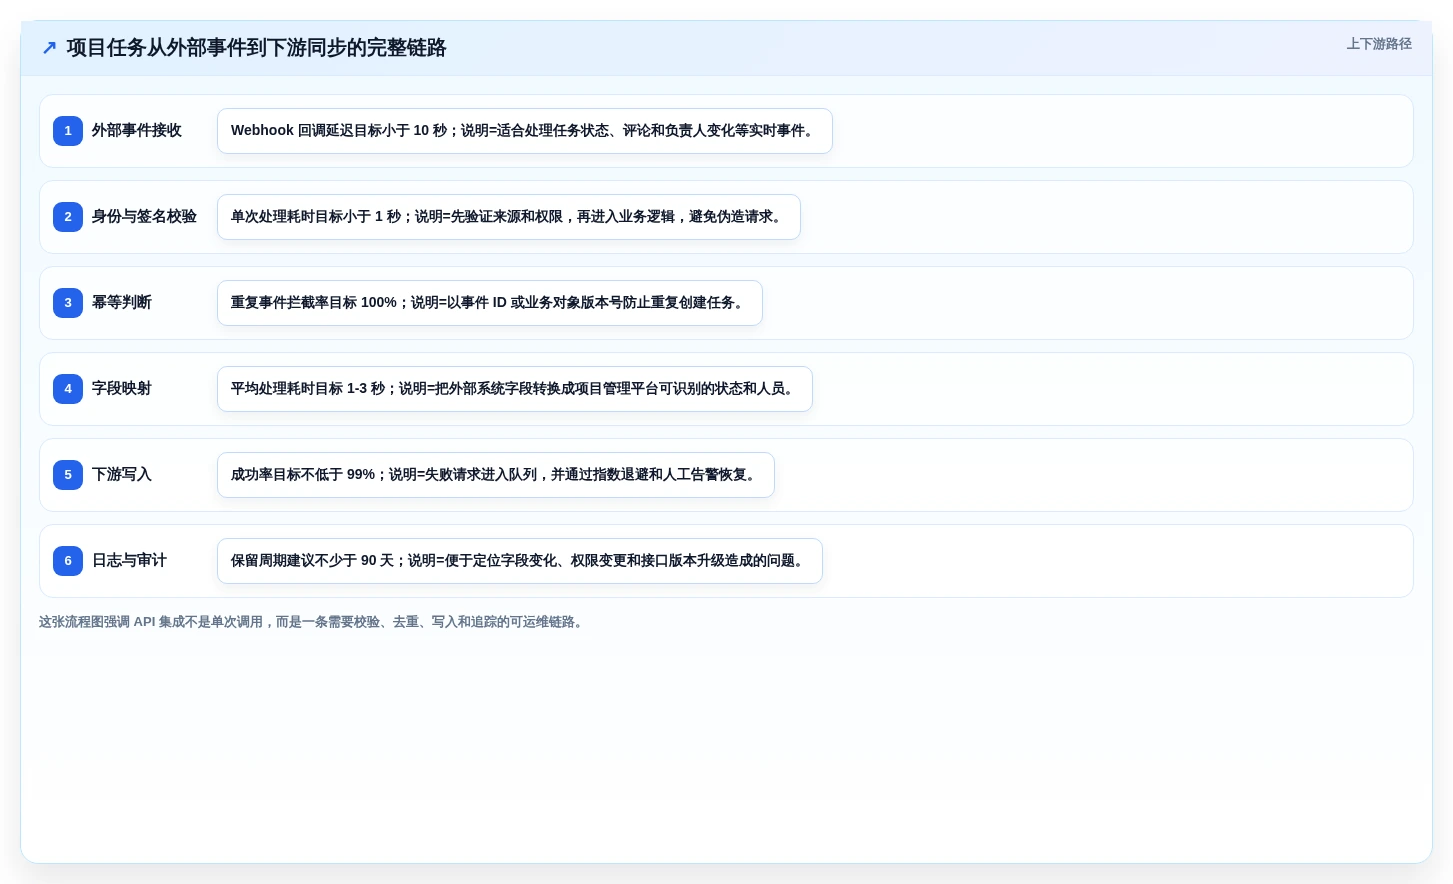This screenshot has height=884, width=1453.
Task: Select the 身份与签名校验 step label
Action: pyautogui.click(x=144, y=217)
